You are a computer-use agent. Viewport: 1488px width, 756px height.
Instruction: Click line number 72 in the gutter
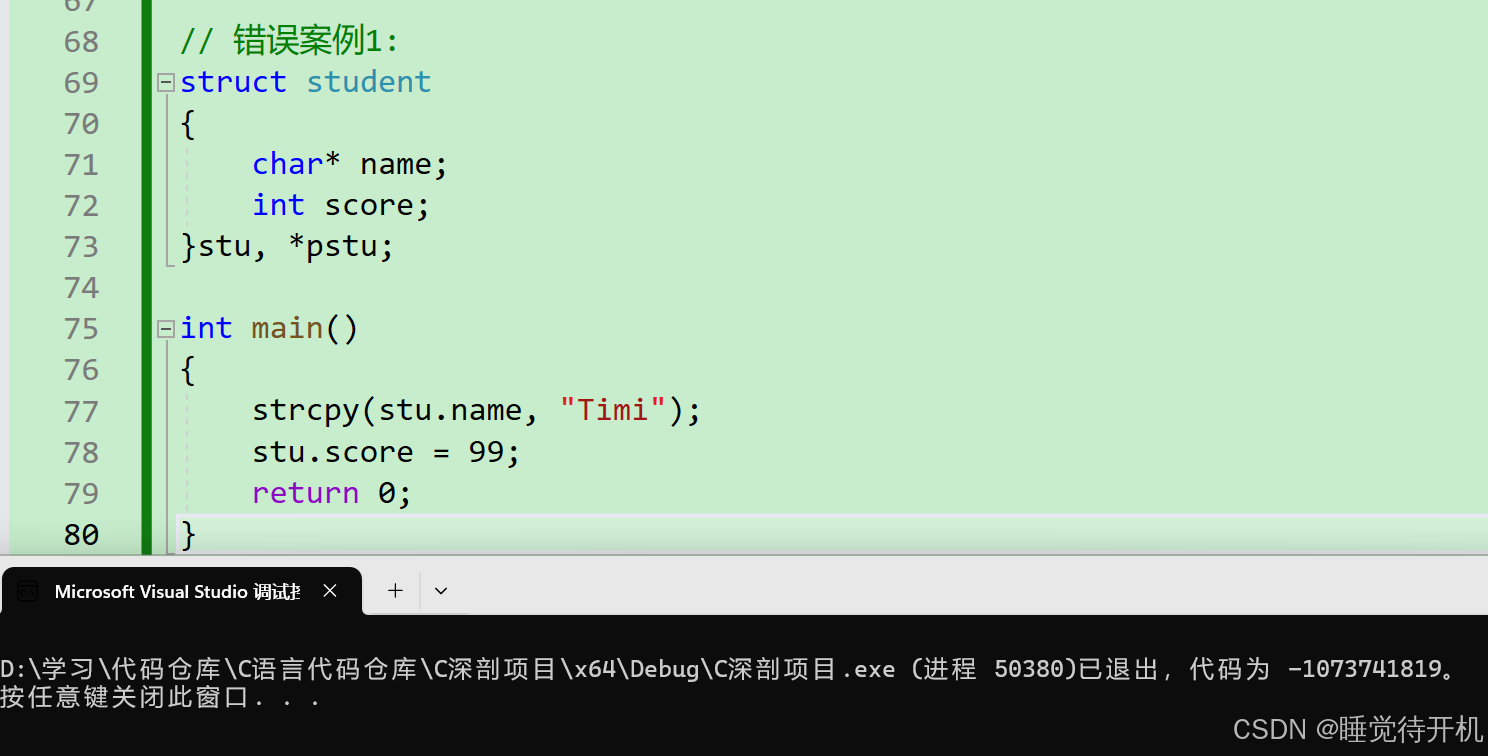pos(81,205)
